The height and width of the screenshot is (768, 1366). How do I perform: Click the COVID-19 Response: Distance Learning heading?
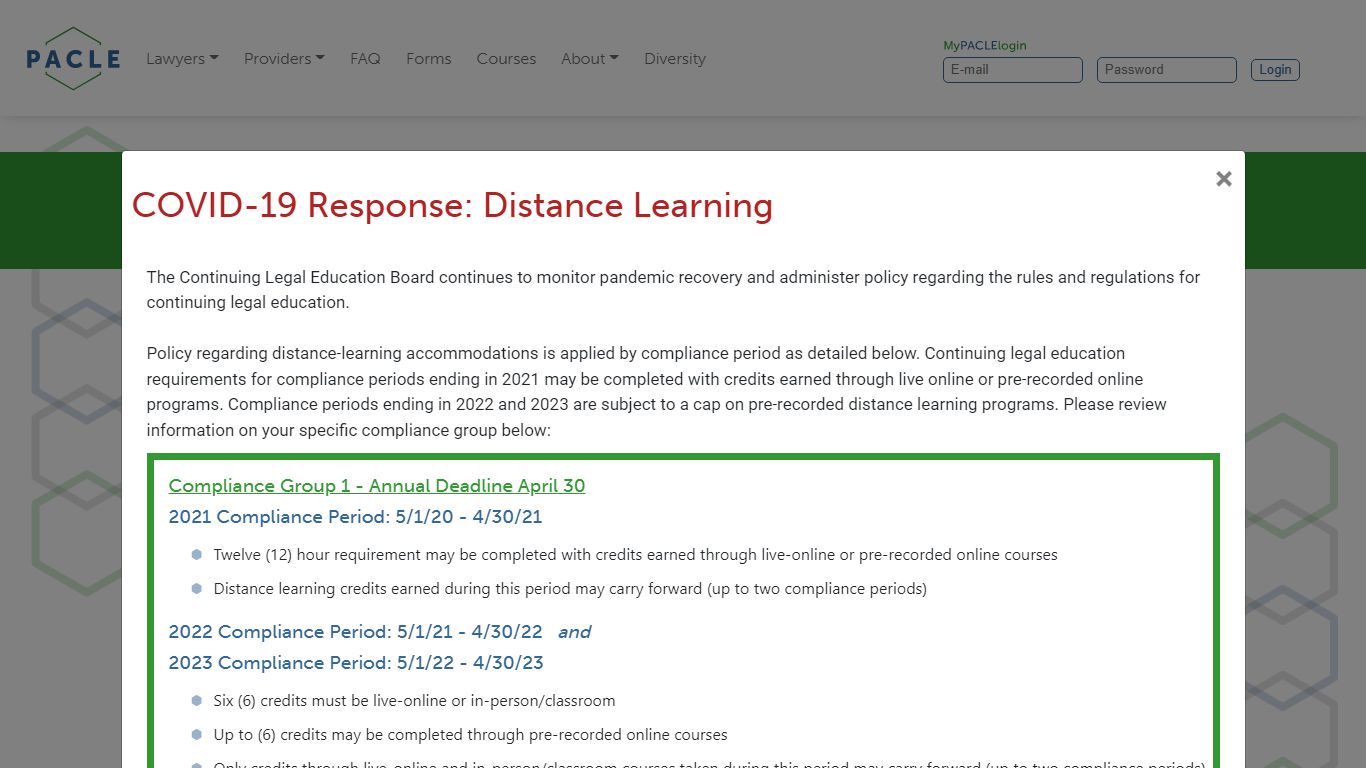tap(452, 205)
